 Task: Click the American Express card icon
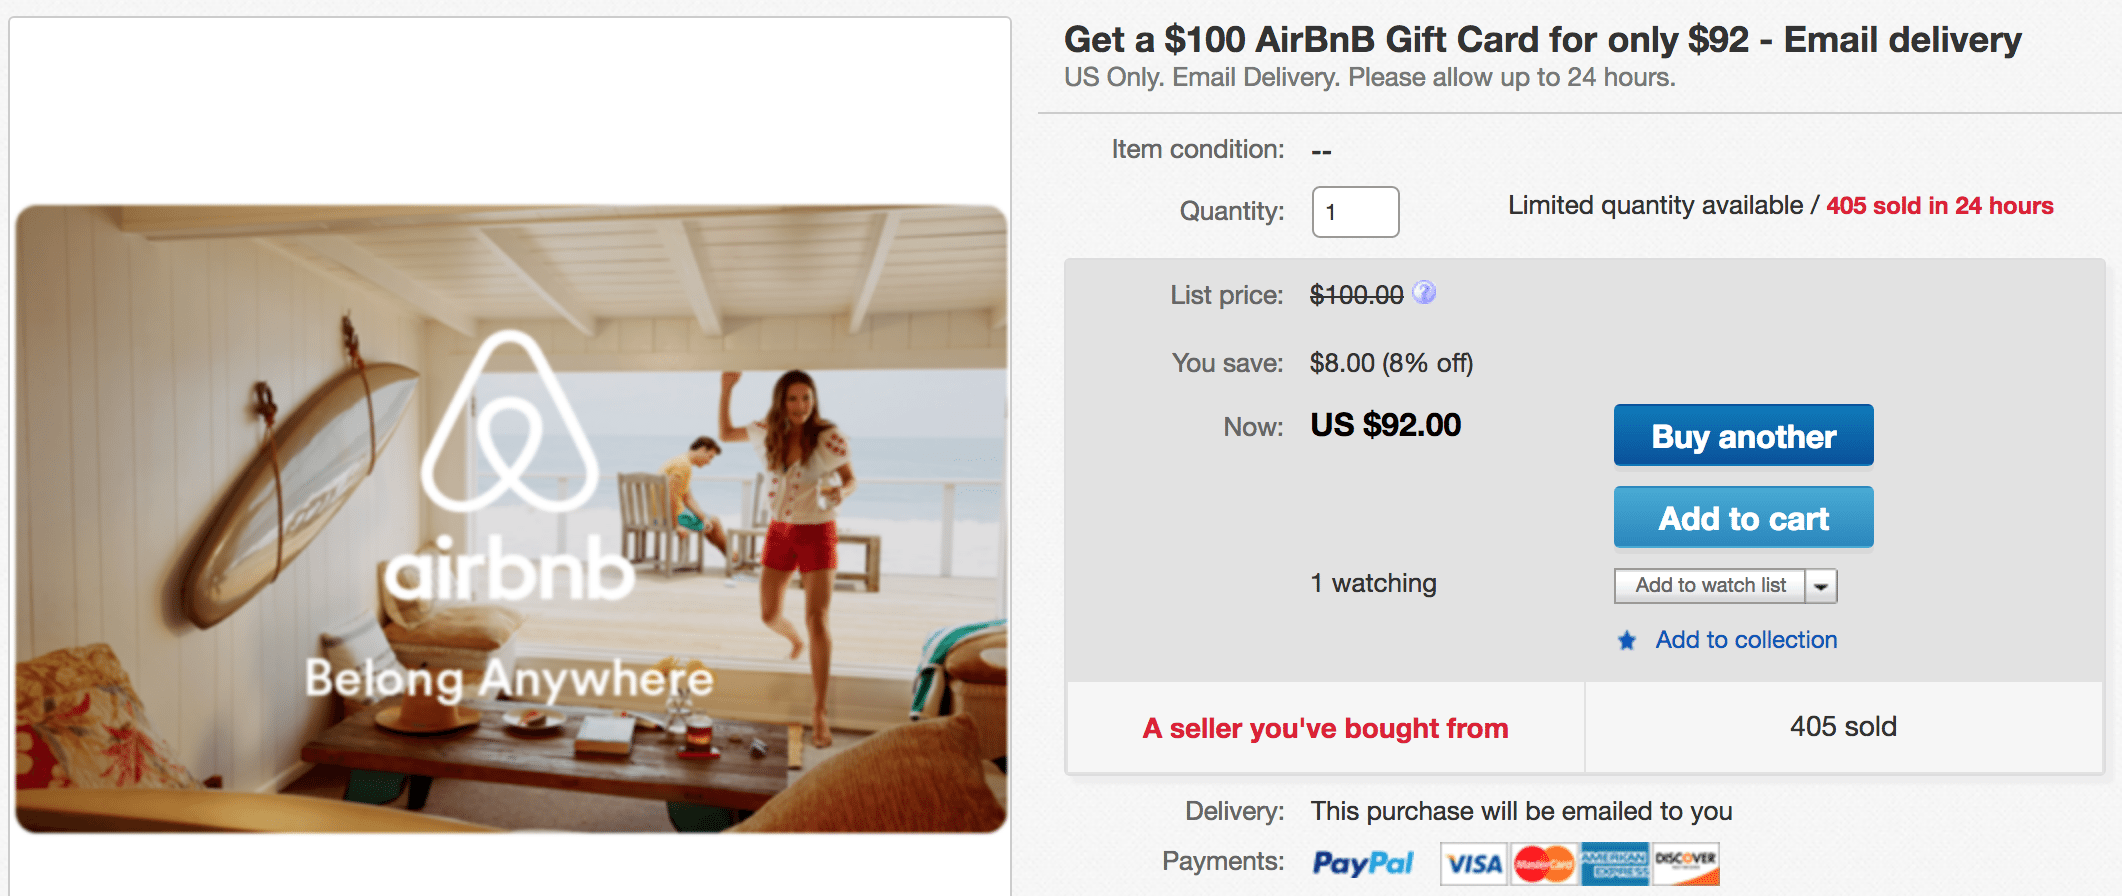(1614, 864)
